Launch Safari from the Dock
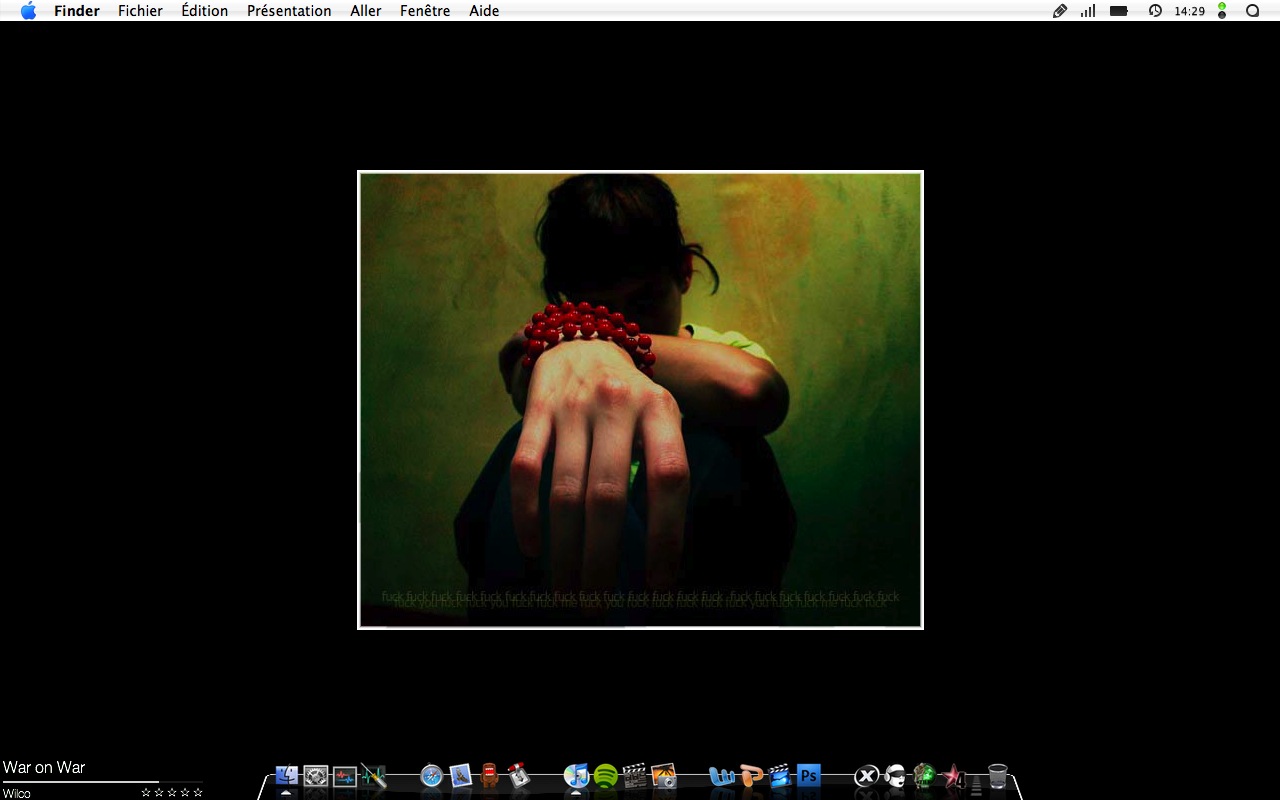1280x800 pixels. pos(432,776)
